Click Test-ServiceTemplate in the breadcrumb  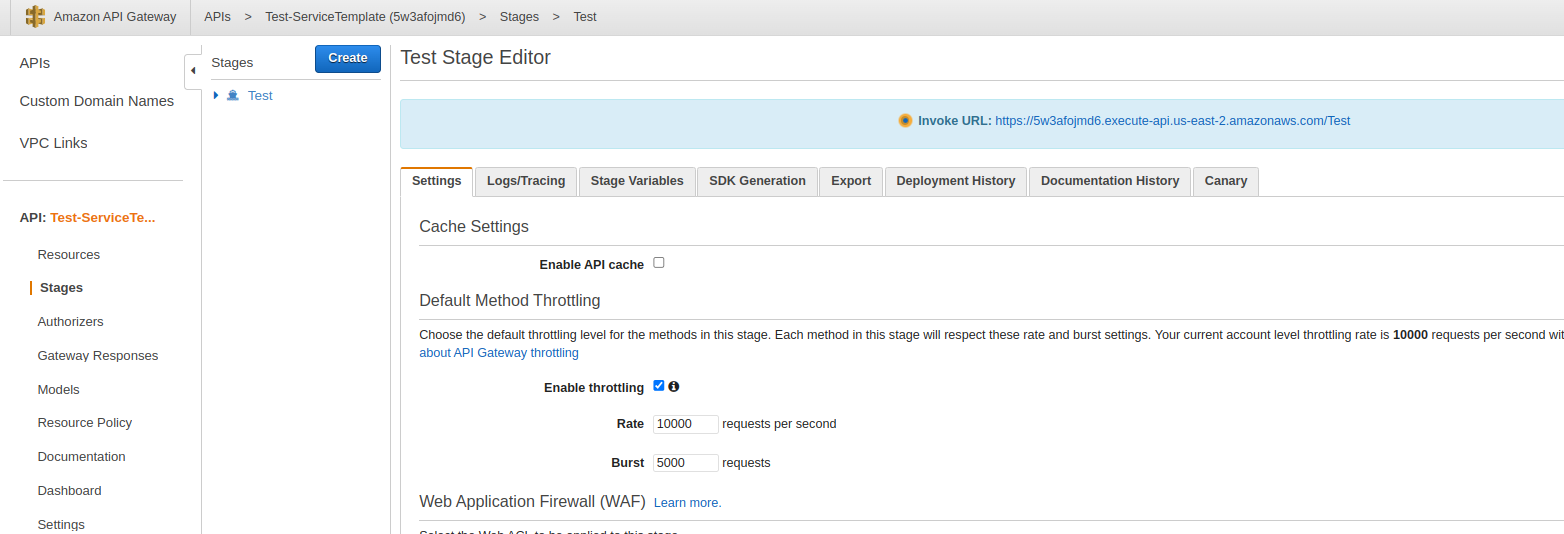point(365,17)
